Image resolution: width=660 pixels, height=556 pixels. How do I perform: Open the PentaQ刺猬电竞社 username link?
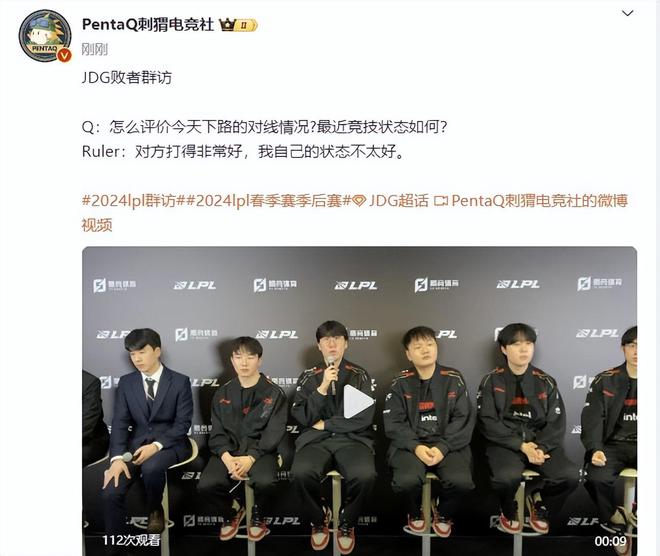pyautogui.click(x=148, y=25)
